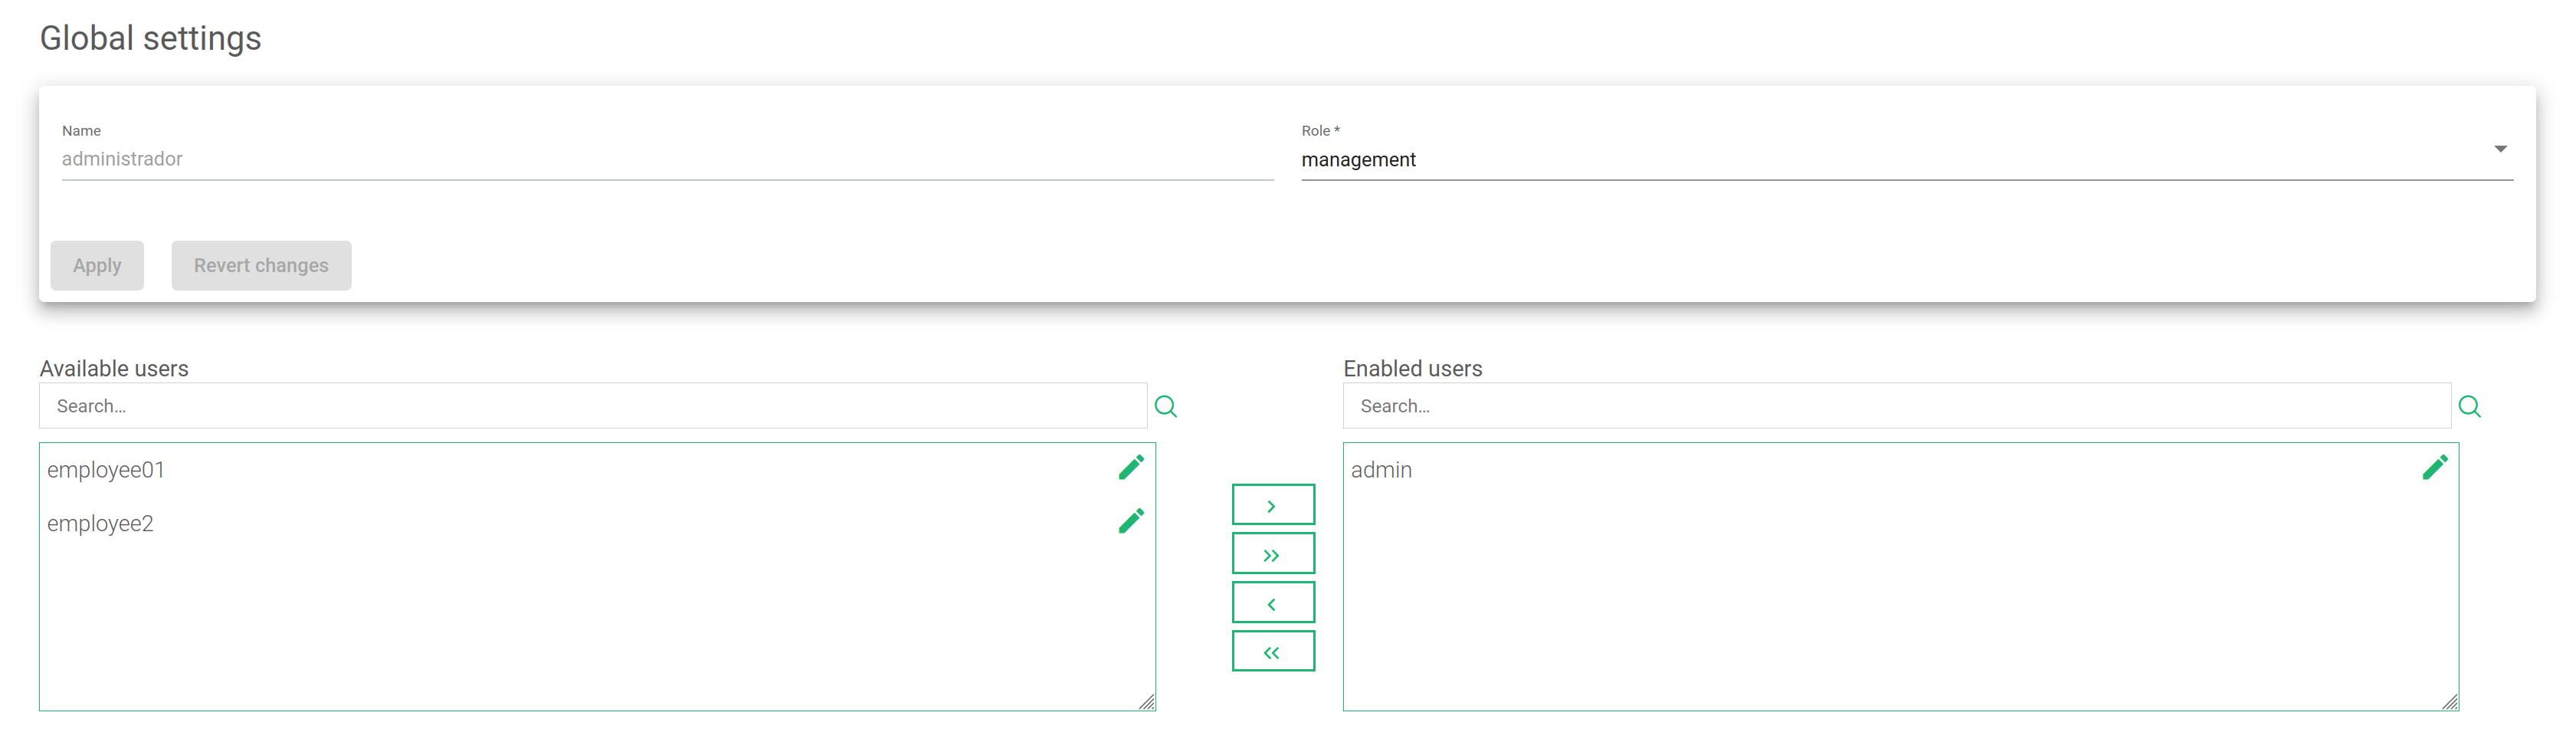Viewport: 2576px width, 742px height.
Task: Click the Revert changes button
Action: [261, 266]
